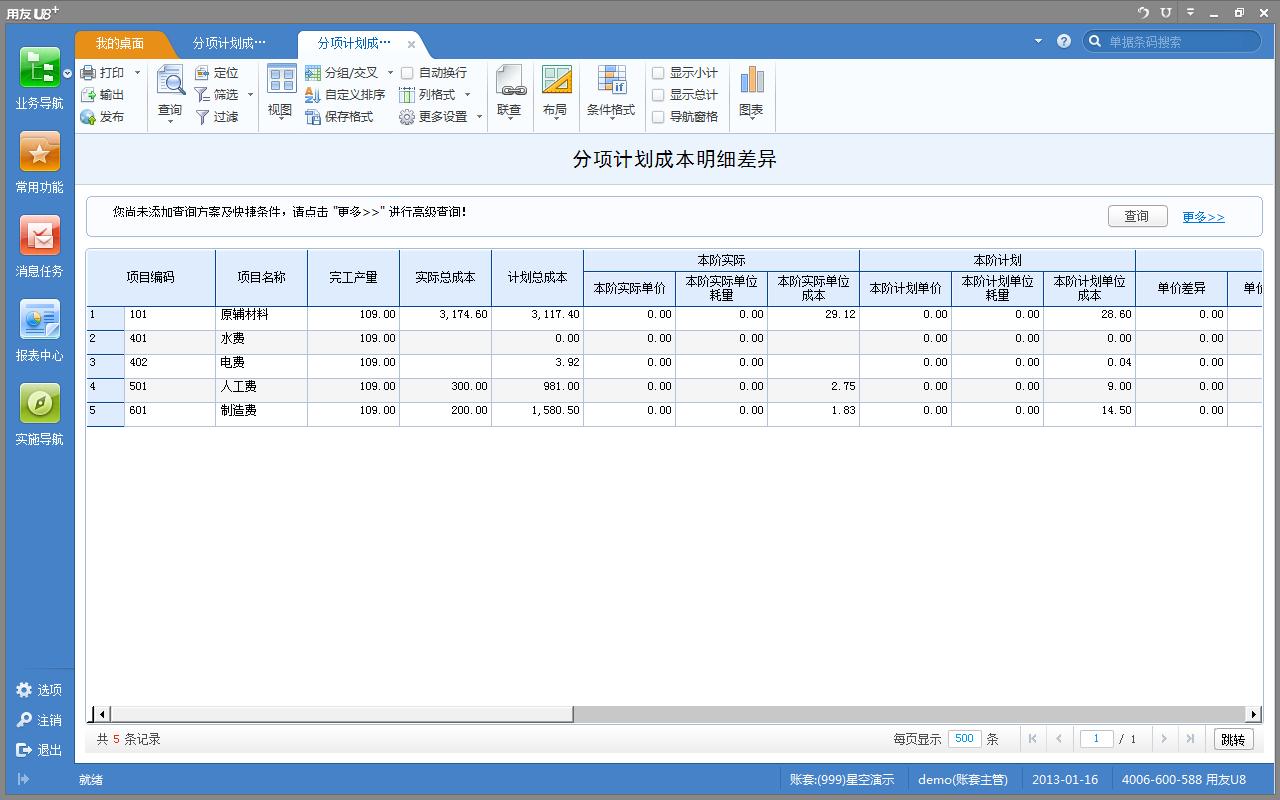The width and height of the screenshot is (1280, 800).
Task: Open 报表中心 icon
Action: click(x=39, y=320)
